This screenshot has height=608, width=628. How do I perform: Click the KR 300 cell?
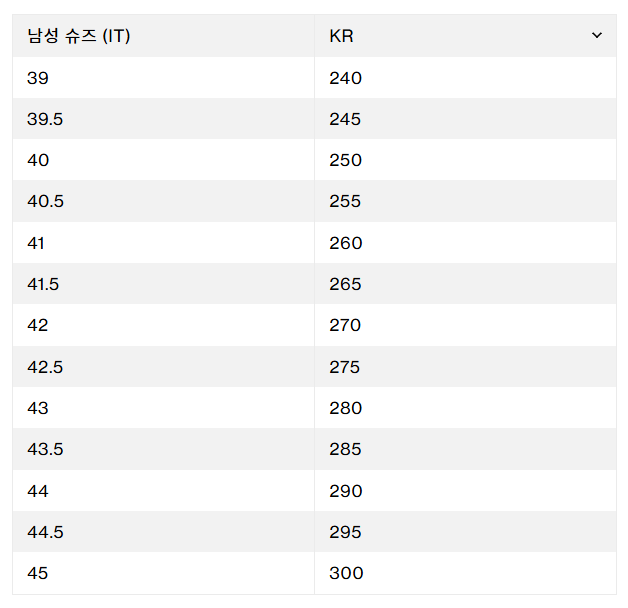346,573
